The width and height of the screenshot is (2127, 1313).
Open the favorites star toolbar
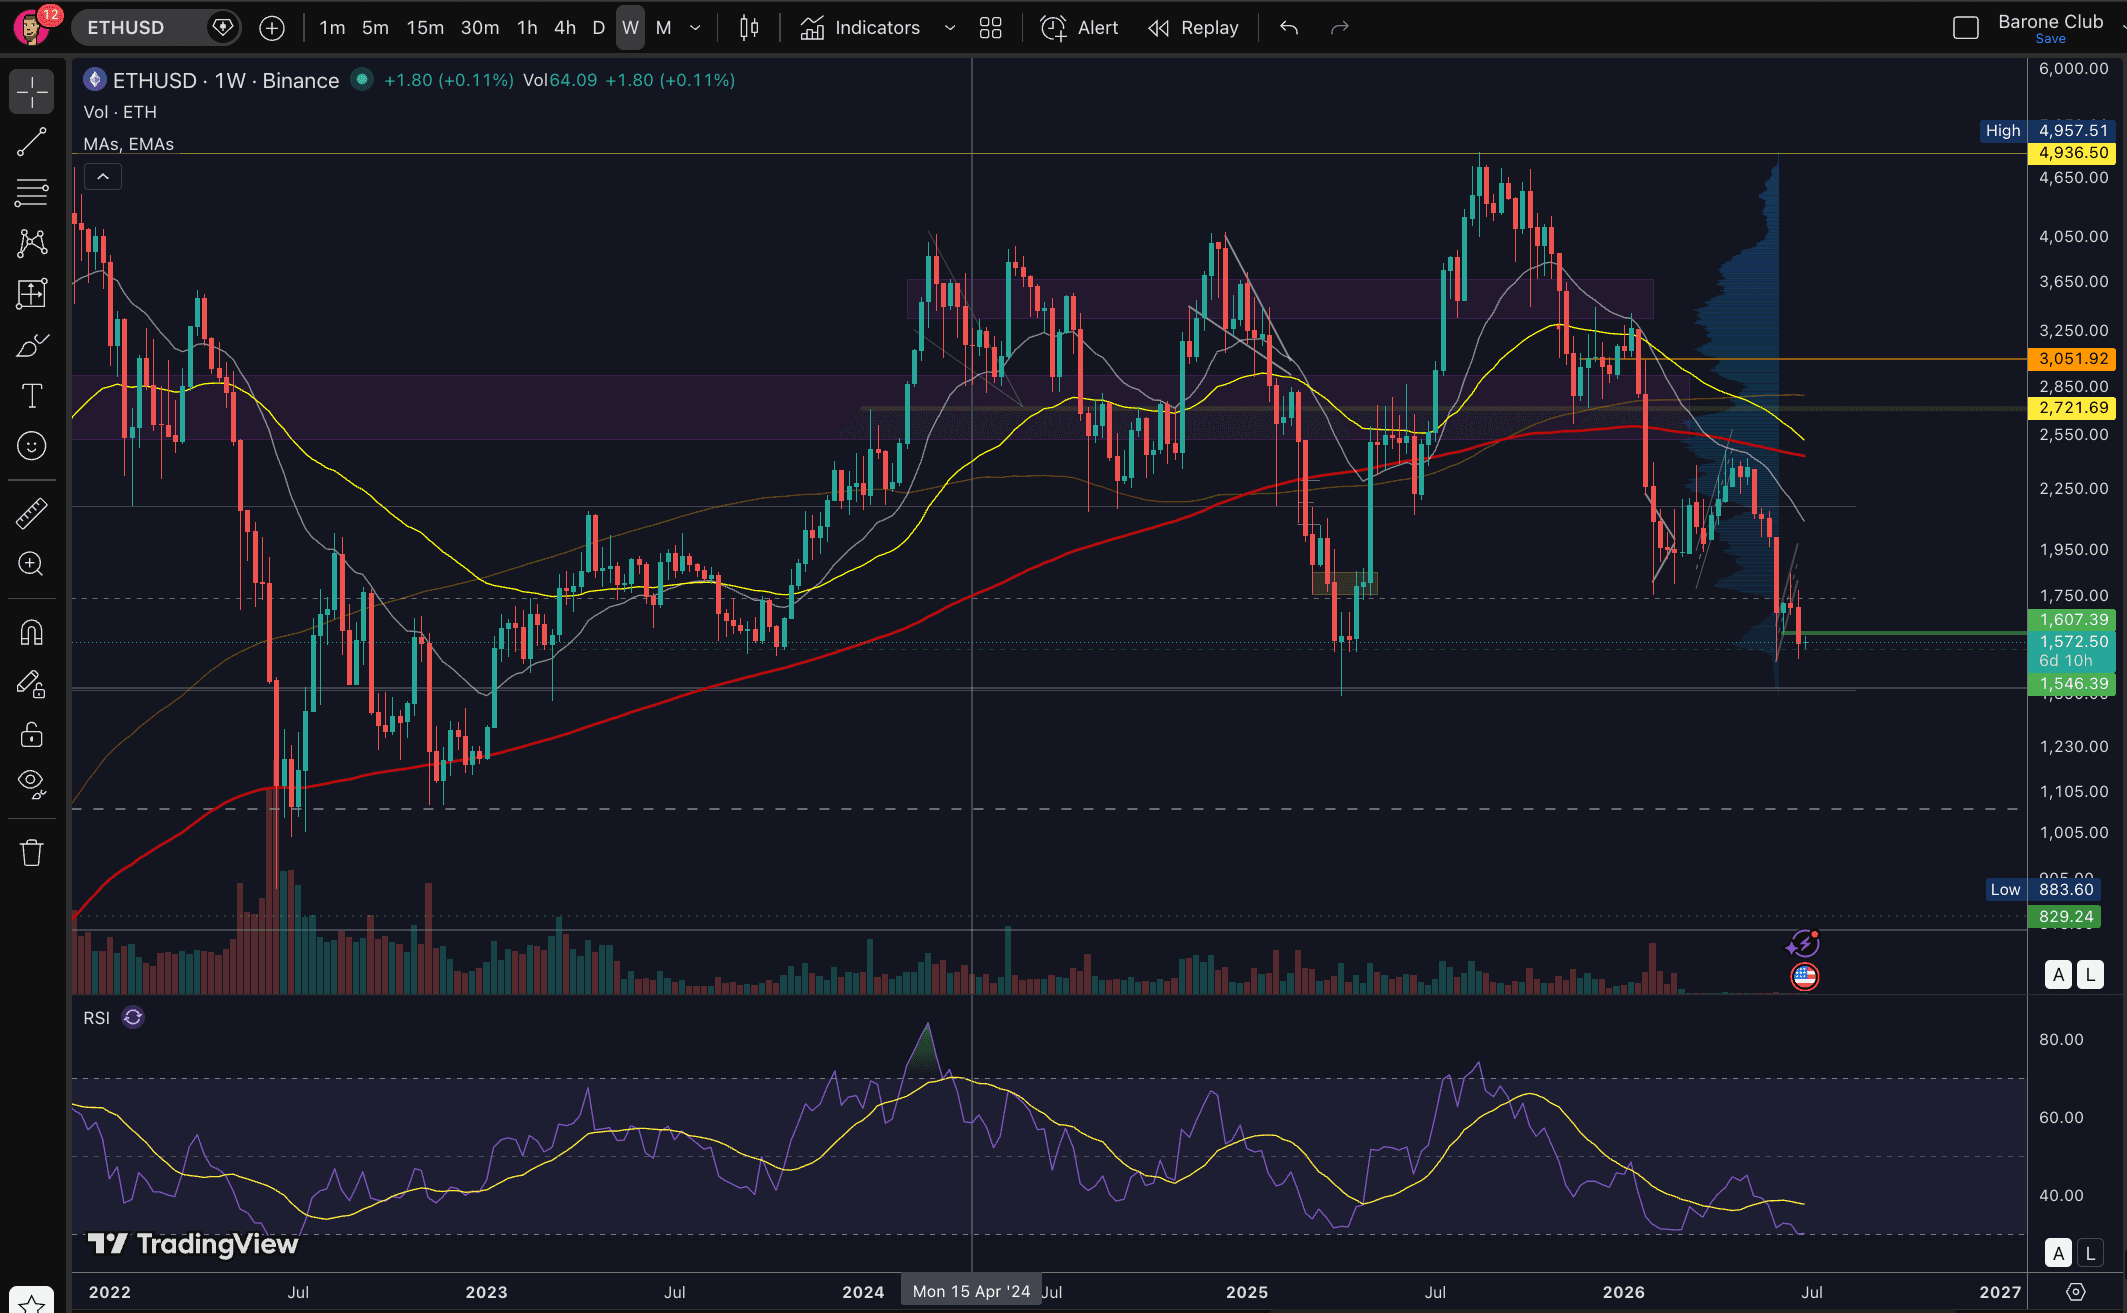[x=32, y=1304]
